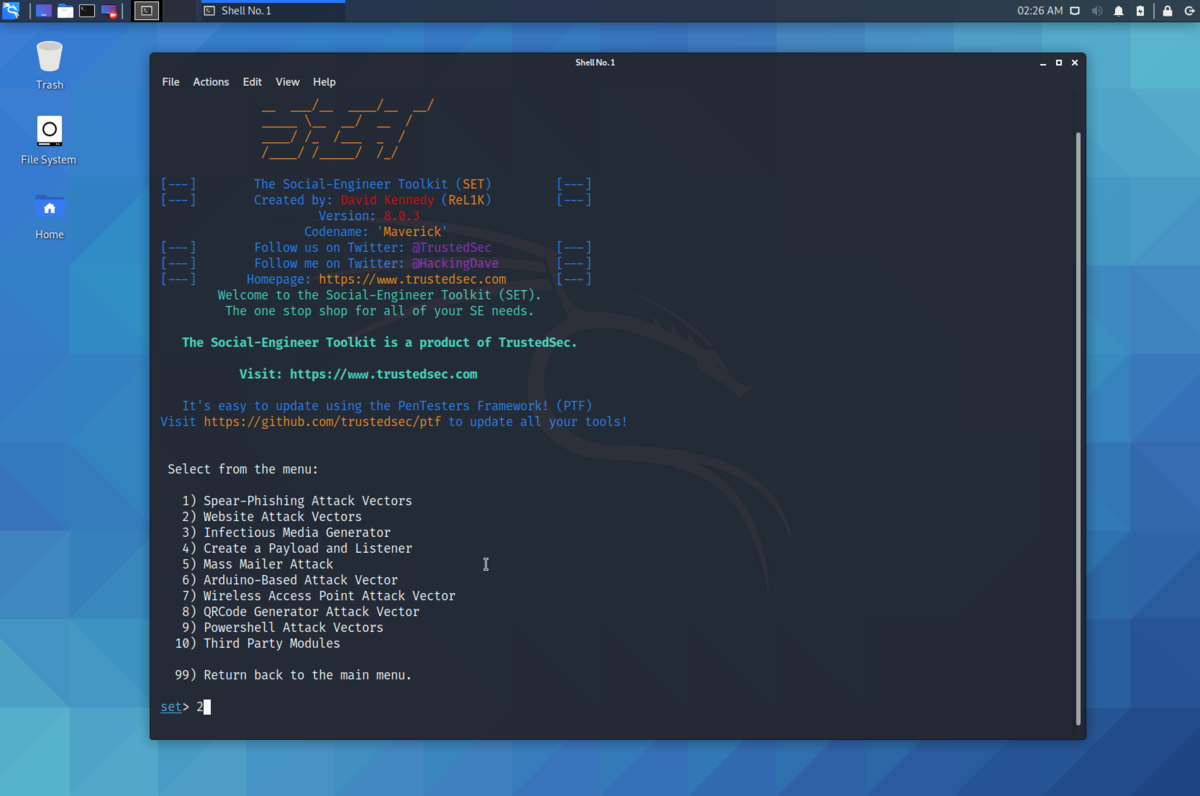Click 'The one stop shop' tagline line
The width and height of the screenshot is (1200, 796).
click(380, 311)
